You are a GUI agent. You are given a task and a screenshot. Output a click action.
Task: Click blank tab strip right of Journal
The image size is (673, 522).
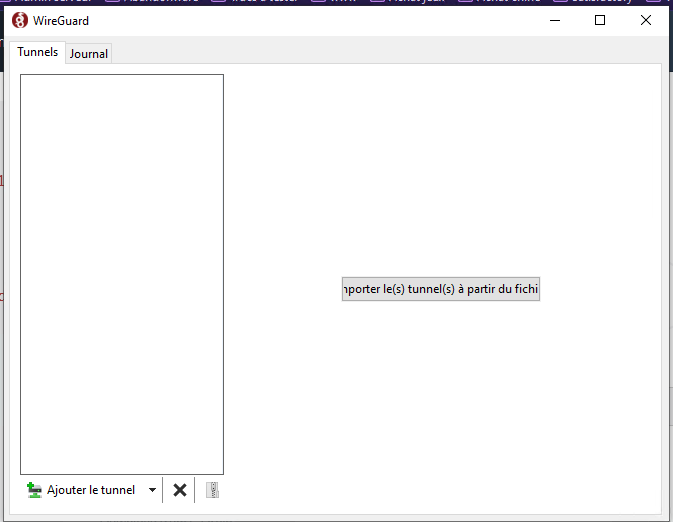pyautogui.click(x=380, y=52)
